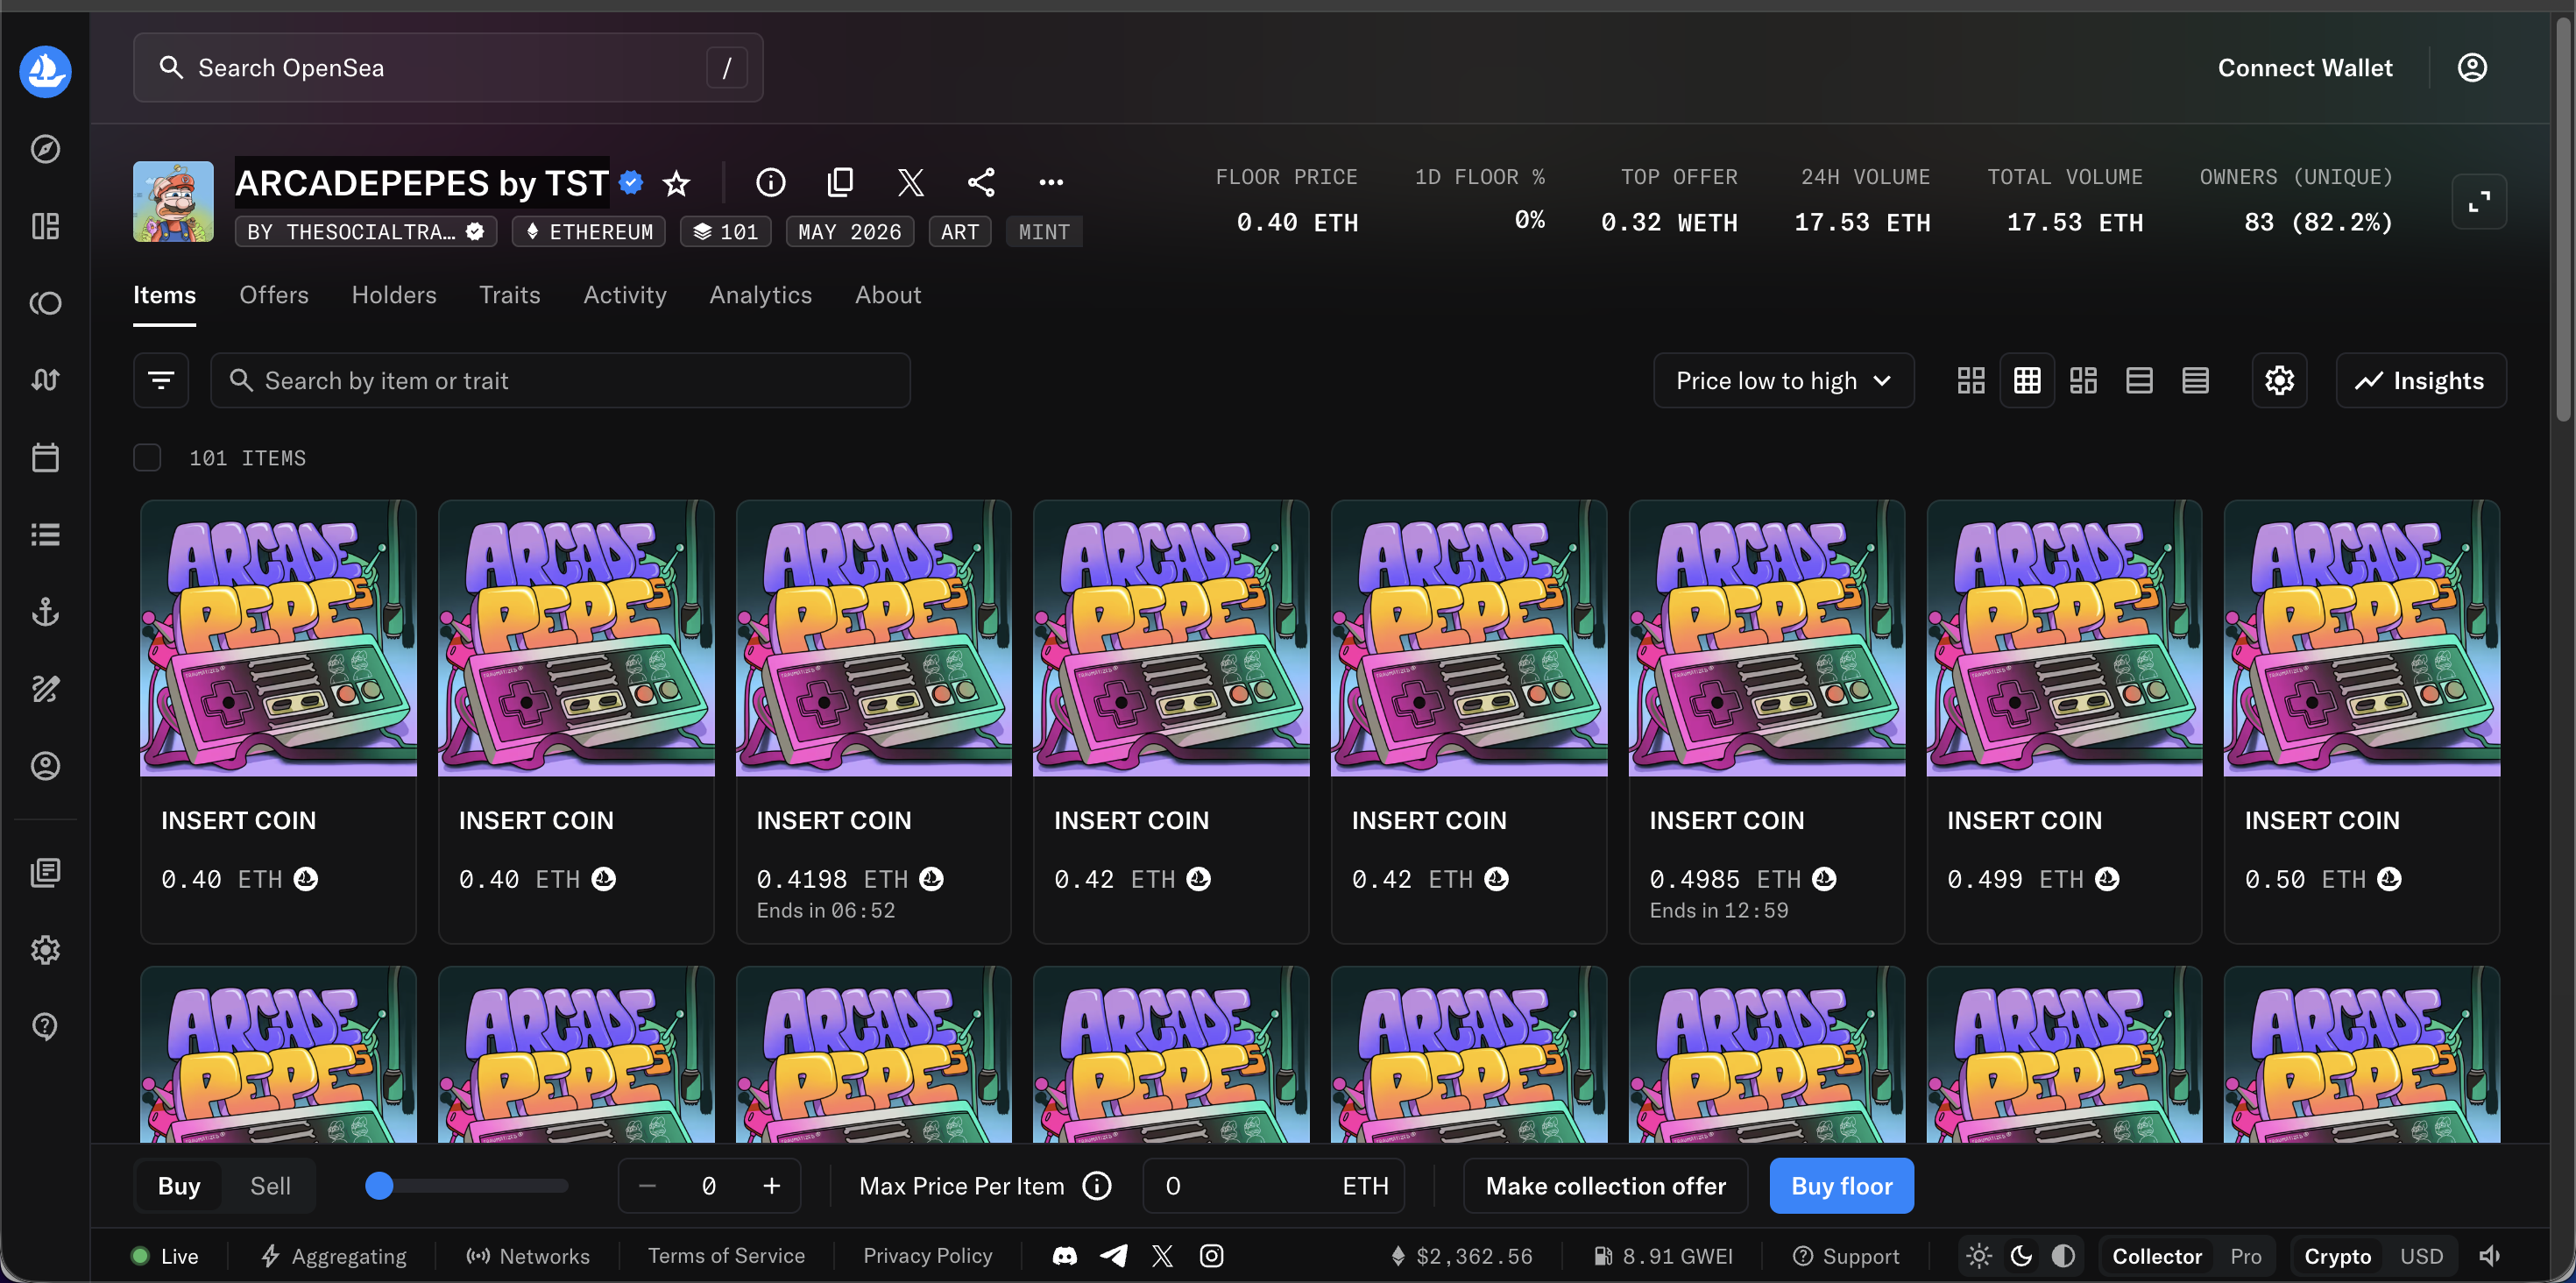Open the Insights panel button
The image size is (2576, 1283).
coord(2420,380)
